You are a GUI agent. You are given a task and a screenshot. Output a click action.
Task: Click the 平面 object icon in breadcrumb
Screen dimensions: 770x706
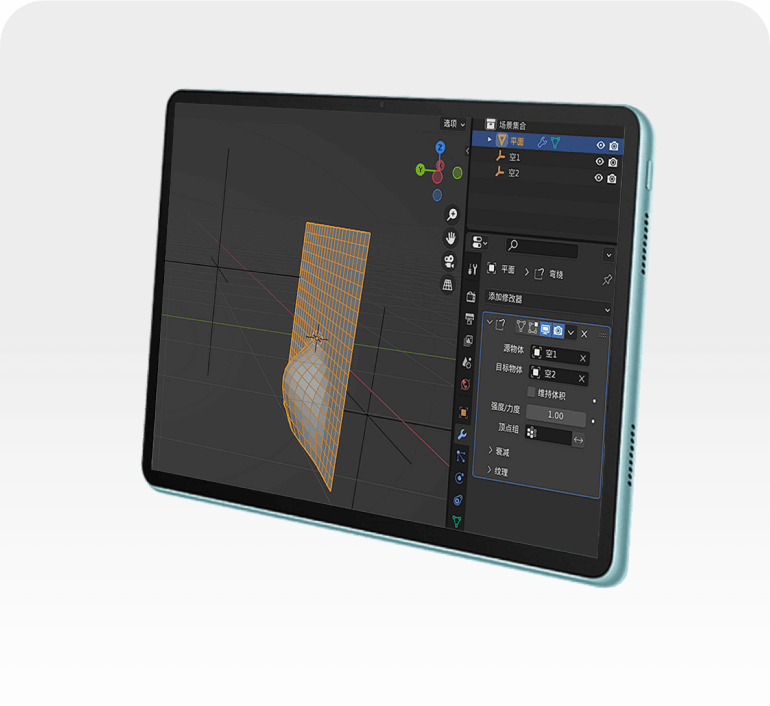(491, 268)
